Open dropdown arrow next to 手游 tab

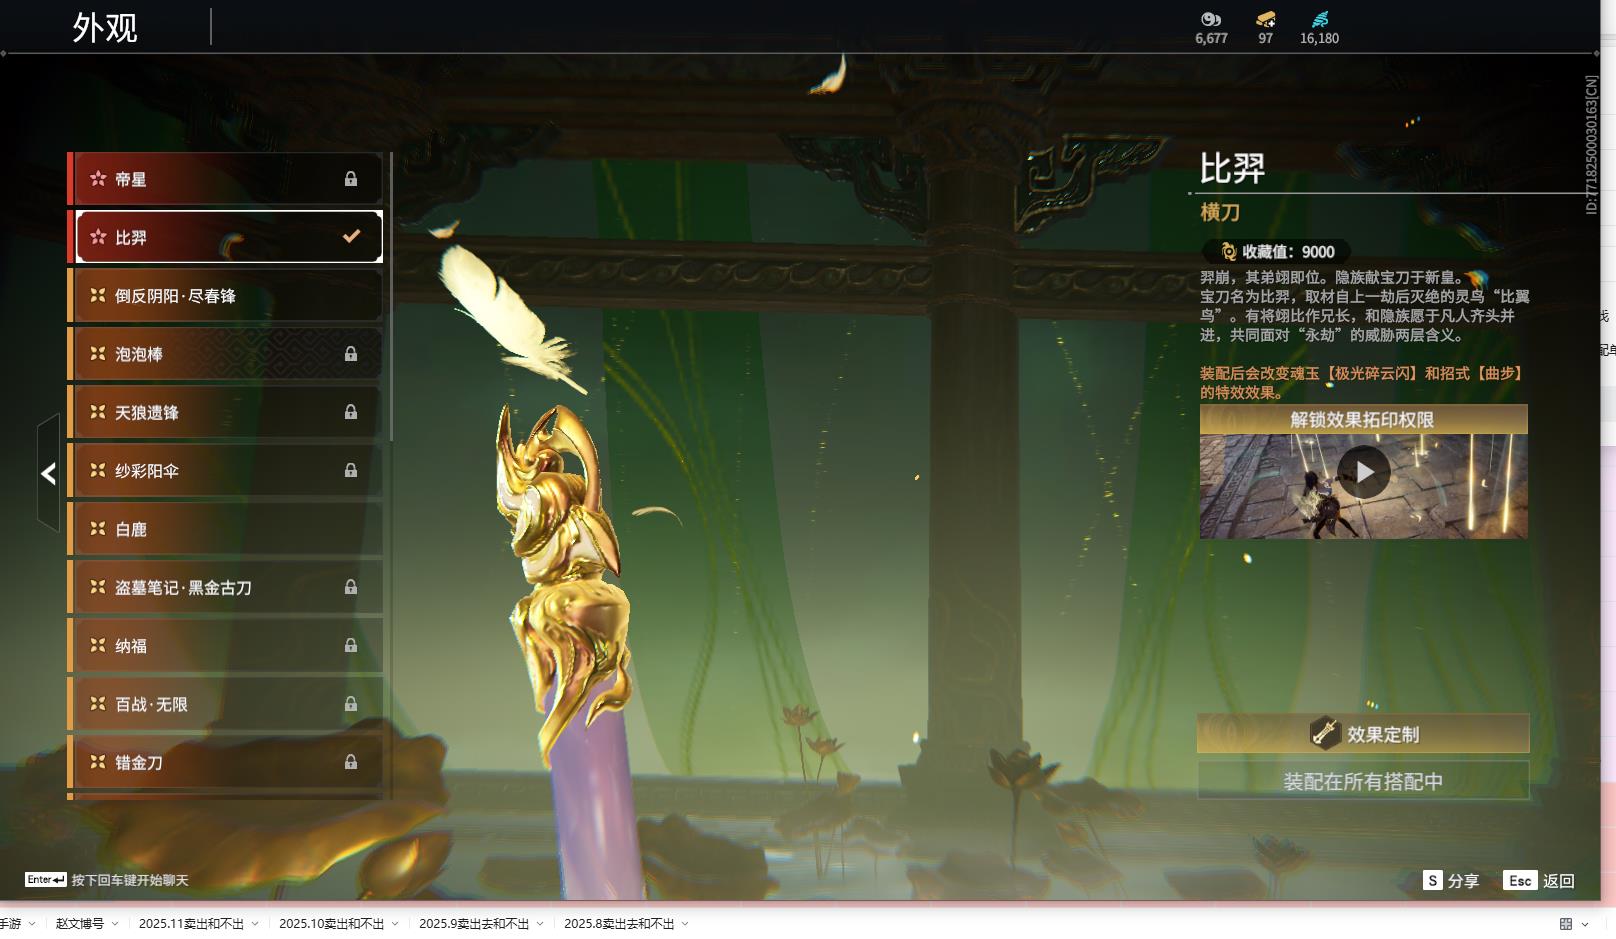point(32,924)
